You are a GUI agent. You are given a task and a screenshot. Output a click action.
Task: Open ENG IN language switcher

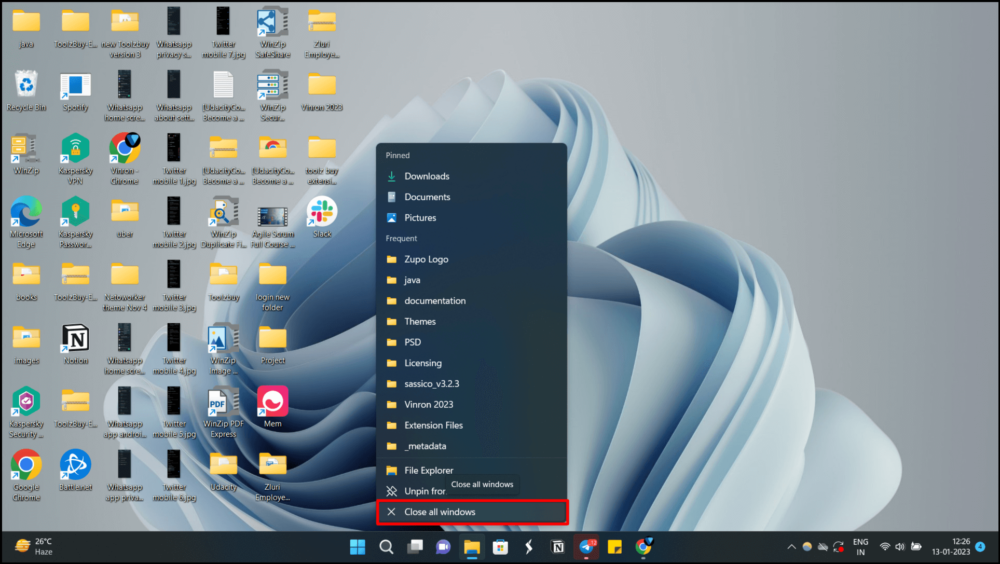tap(860, 547)
